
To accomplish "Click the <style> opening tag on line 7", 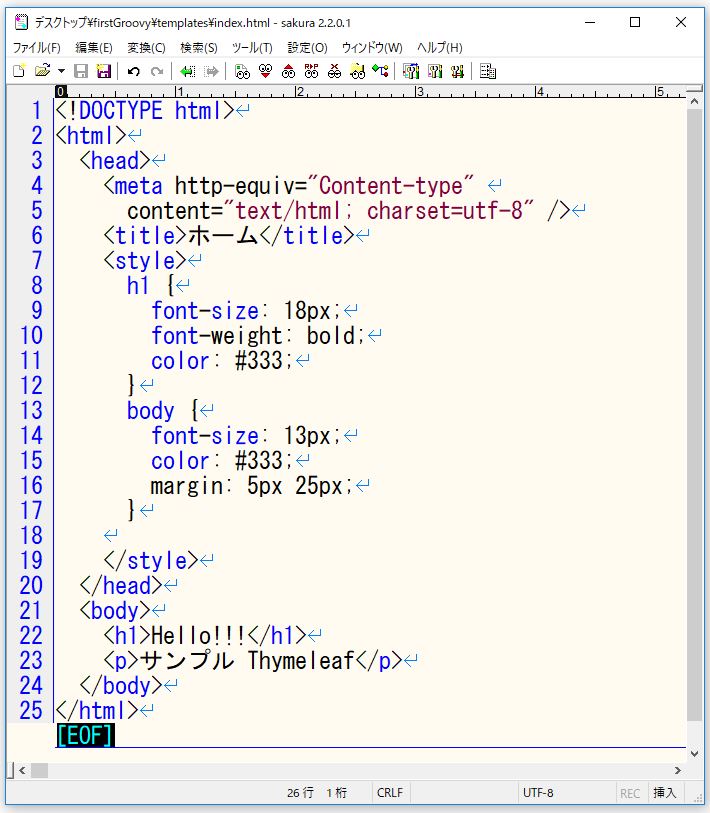I will (x=145, y=260).
